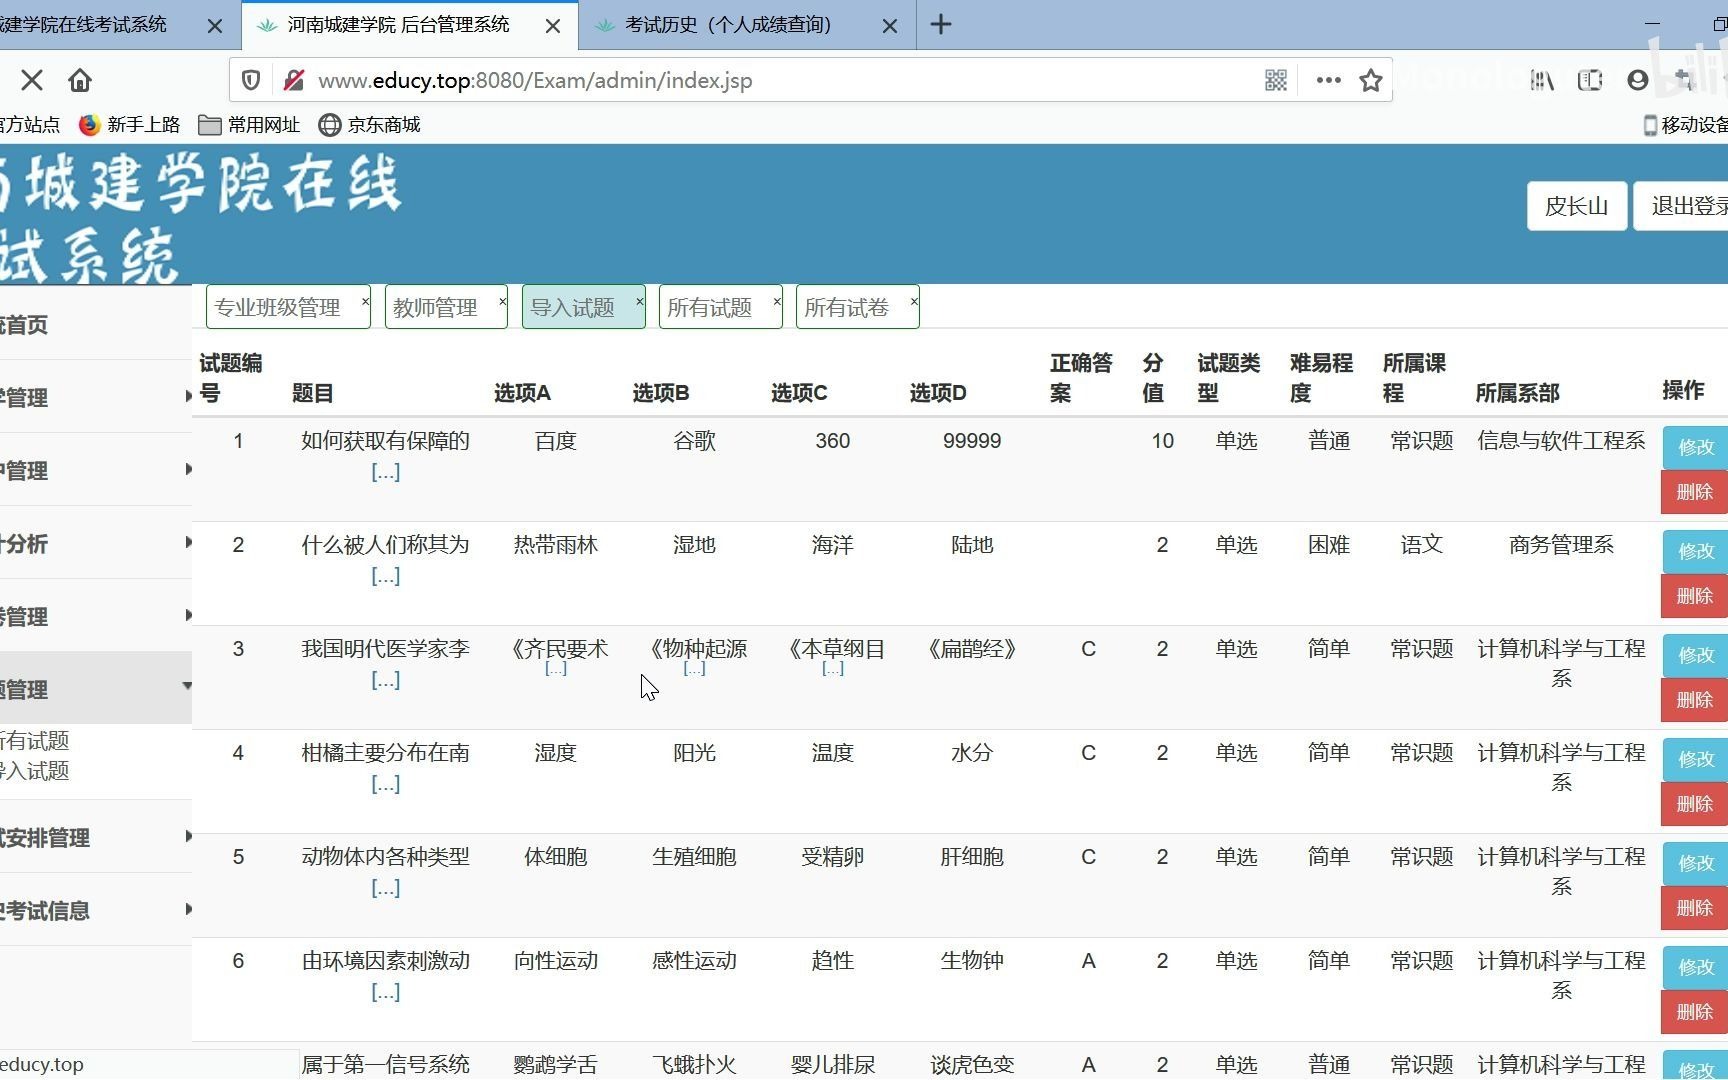Close the 所有试卷 panel tab
This screenshot has height=1080, width=1728.
point(913,301)
